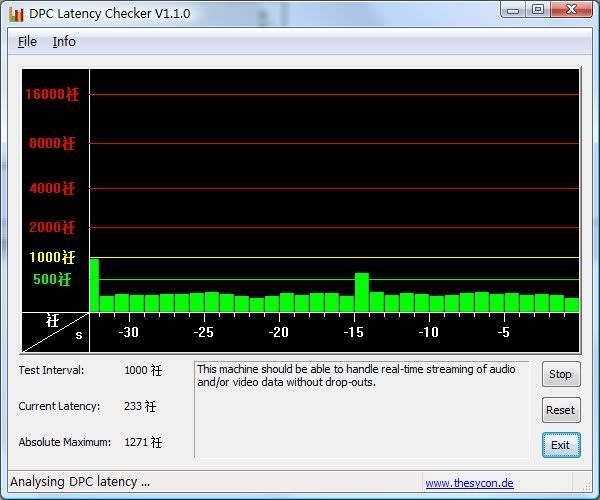Open the Info menu
The image size is (600, 500).
[64, 41]
